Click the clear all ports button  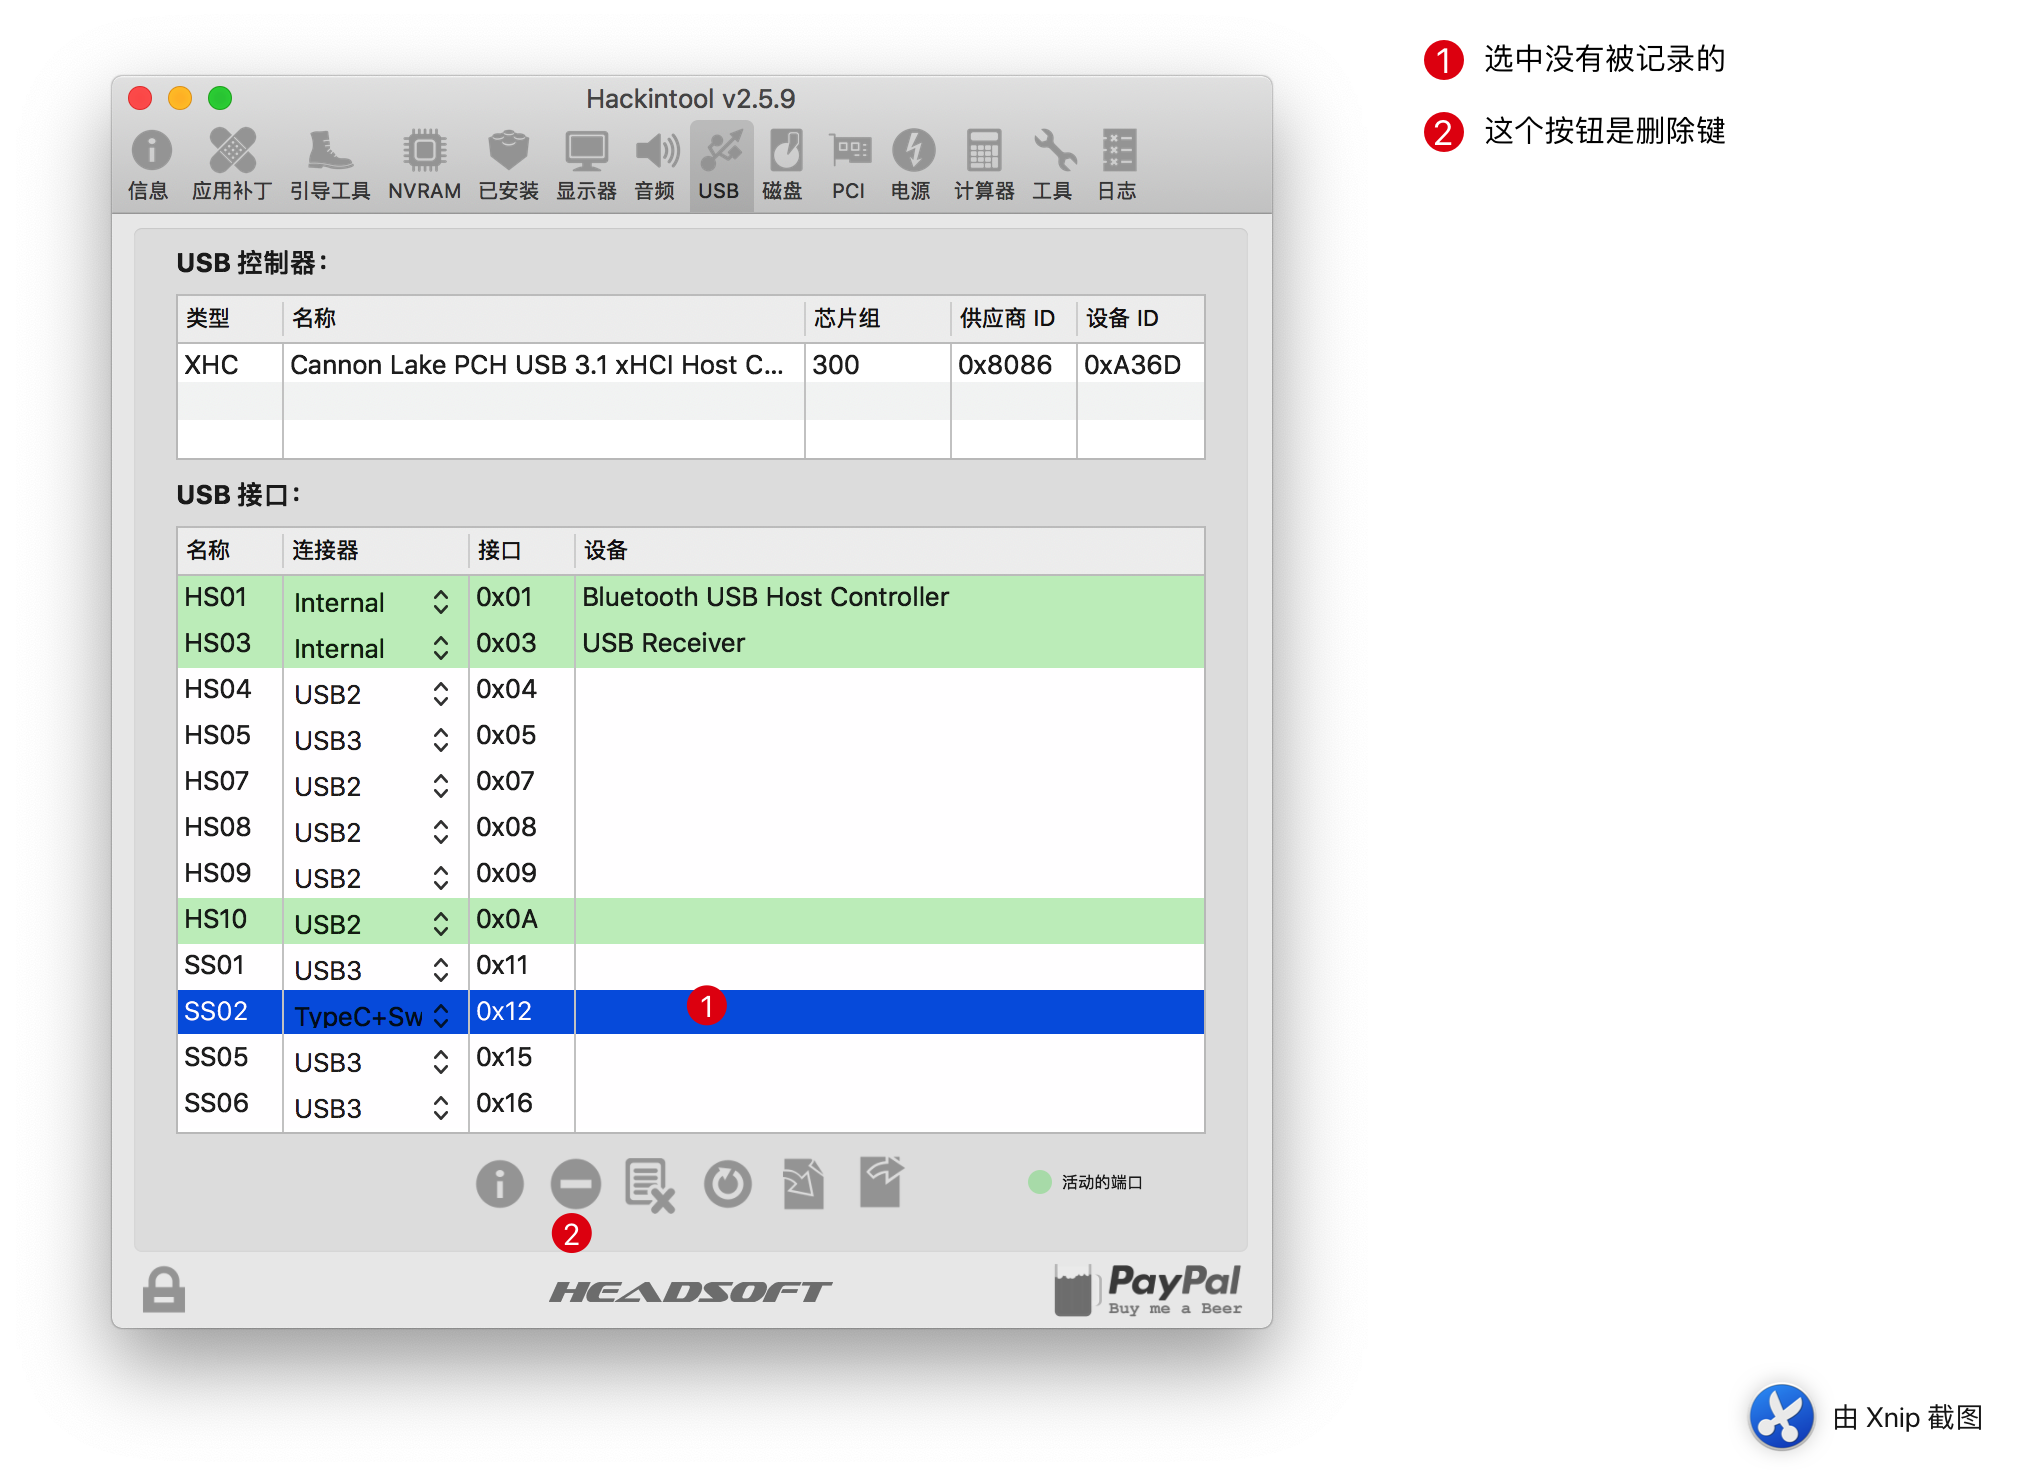click(x=650, y=1186)
